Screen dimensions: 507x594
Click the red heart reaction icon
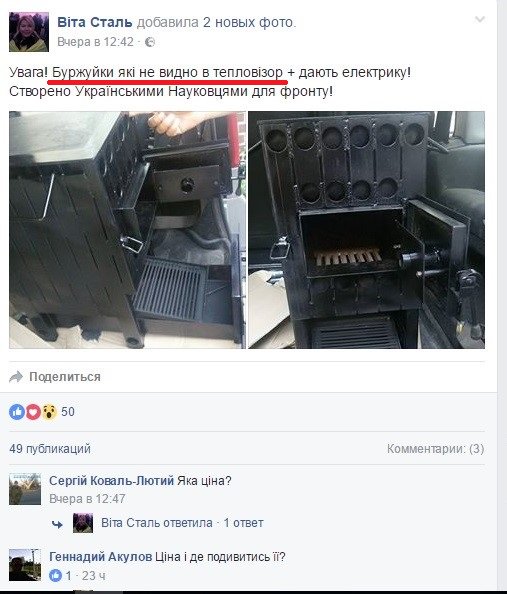coord(33,412)
